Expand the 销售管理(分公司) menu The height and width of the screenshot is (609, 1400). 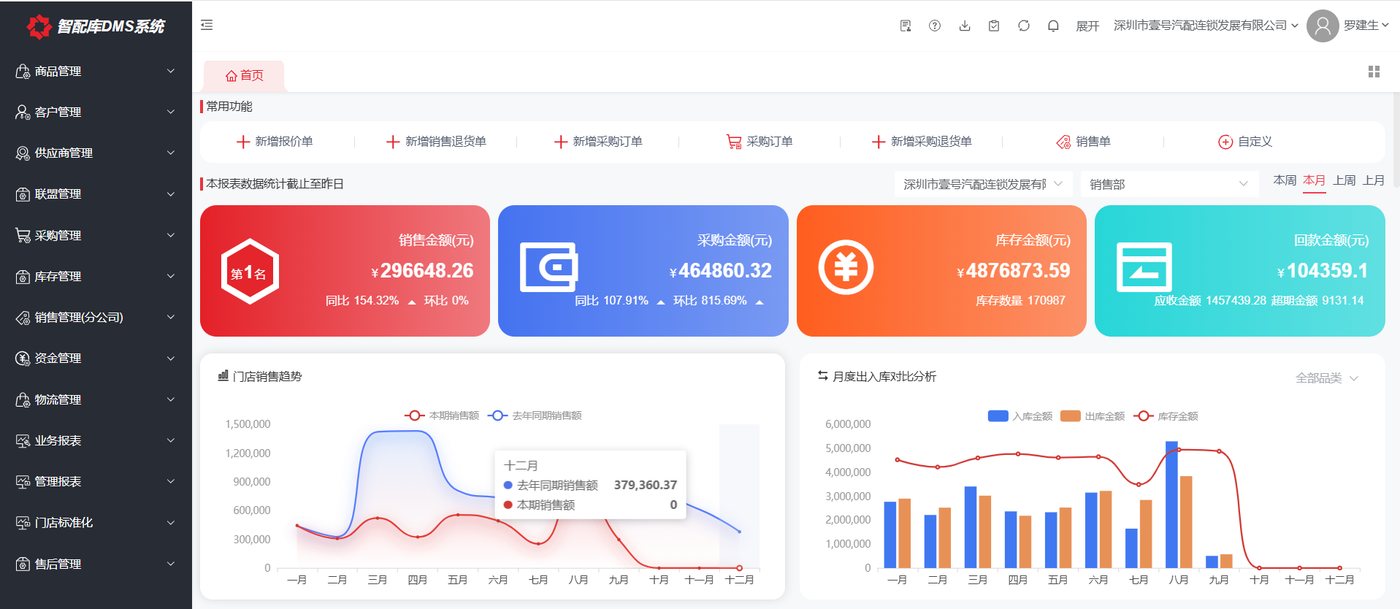[x=96, y=317]
